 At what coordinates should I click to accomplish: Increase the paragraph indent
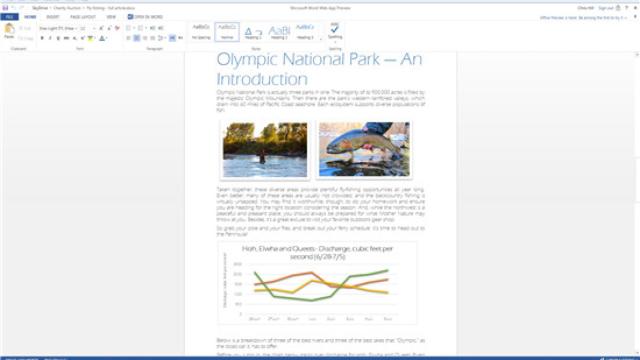click(x=160, y=28)
